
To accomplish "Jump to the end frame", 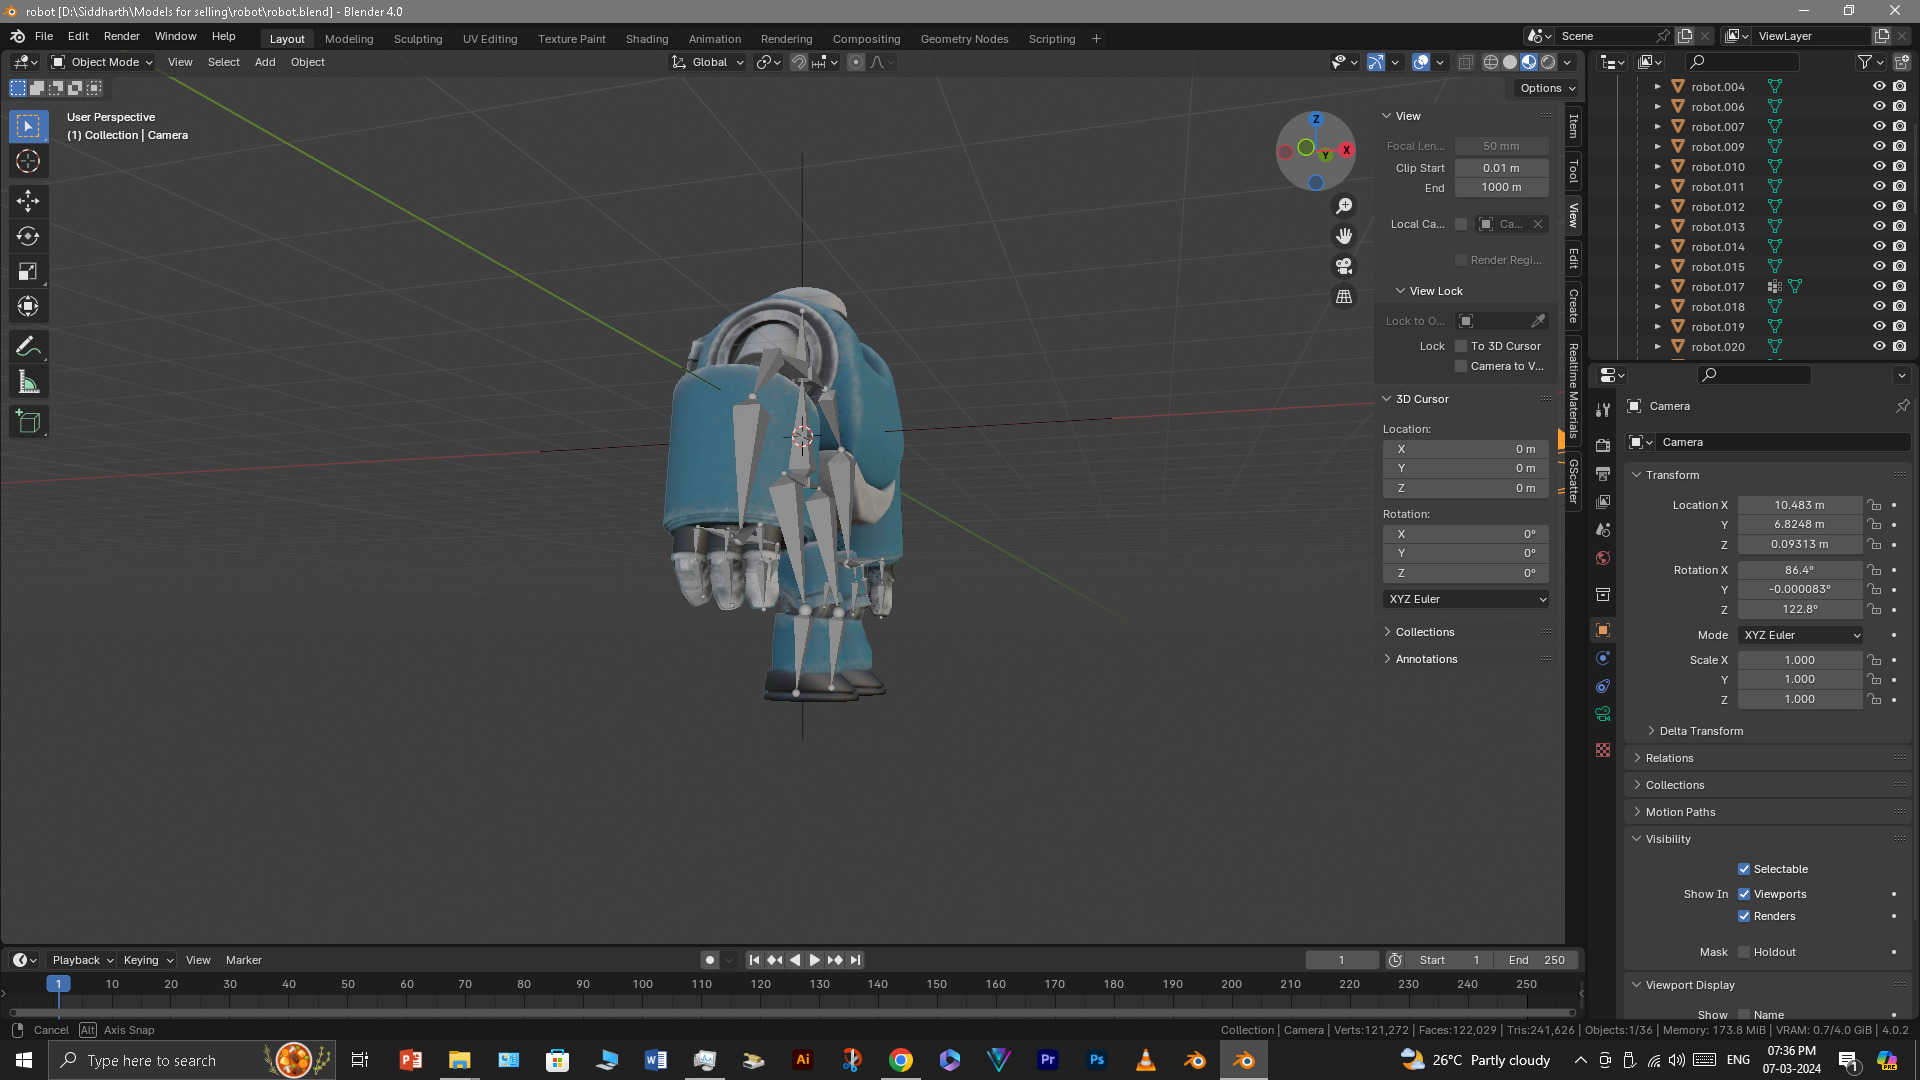I will click(x=855, y=960).
